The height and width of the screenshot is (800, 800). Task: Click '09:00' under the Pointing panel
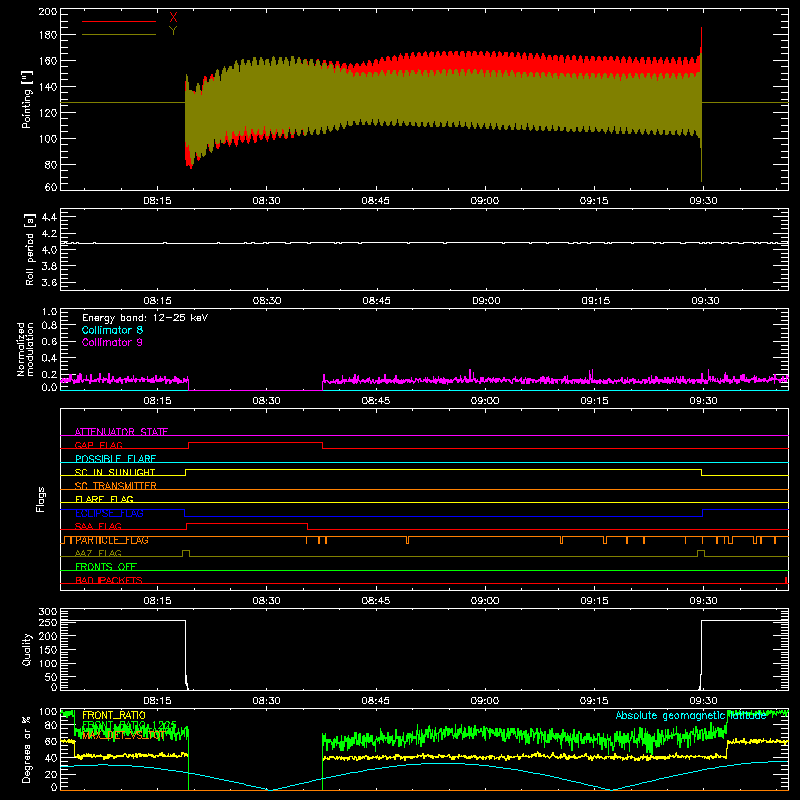tap(485, 201)
